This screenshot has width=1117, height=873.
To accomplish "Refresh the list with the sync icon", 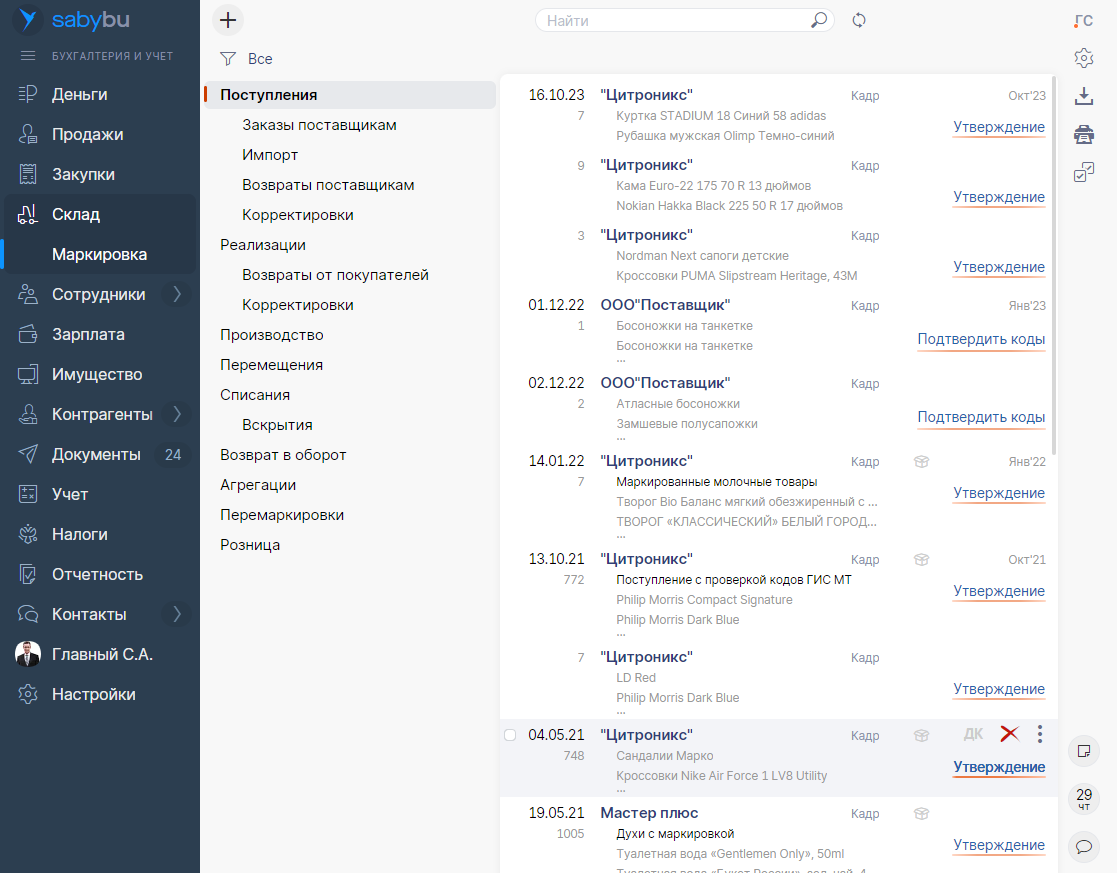I will [x=858, y=20].
